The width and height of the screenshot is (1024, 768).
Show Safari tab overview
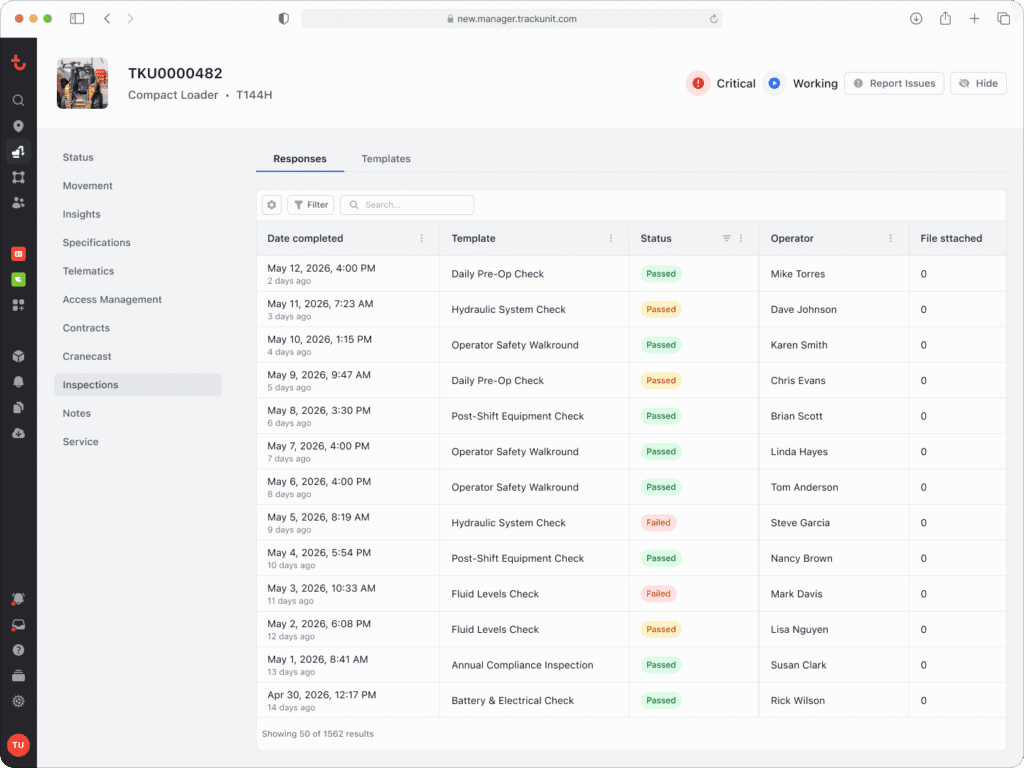[x=1003, y=19]
